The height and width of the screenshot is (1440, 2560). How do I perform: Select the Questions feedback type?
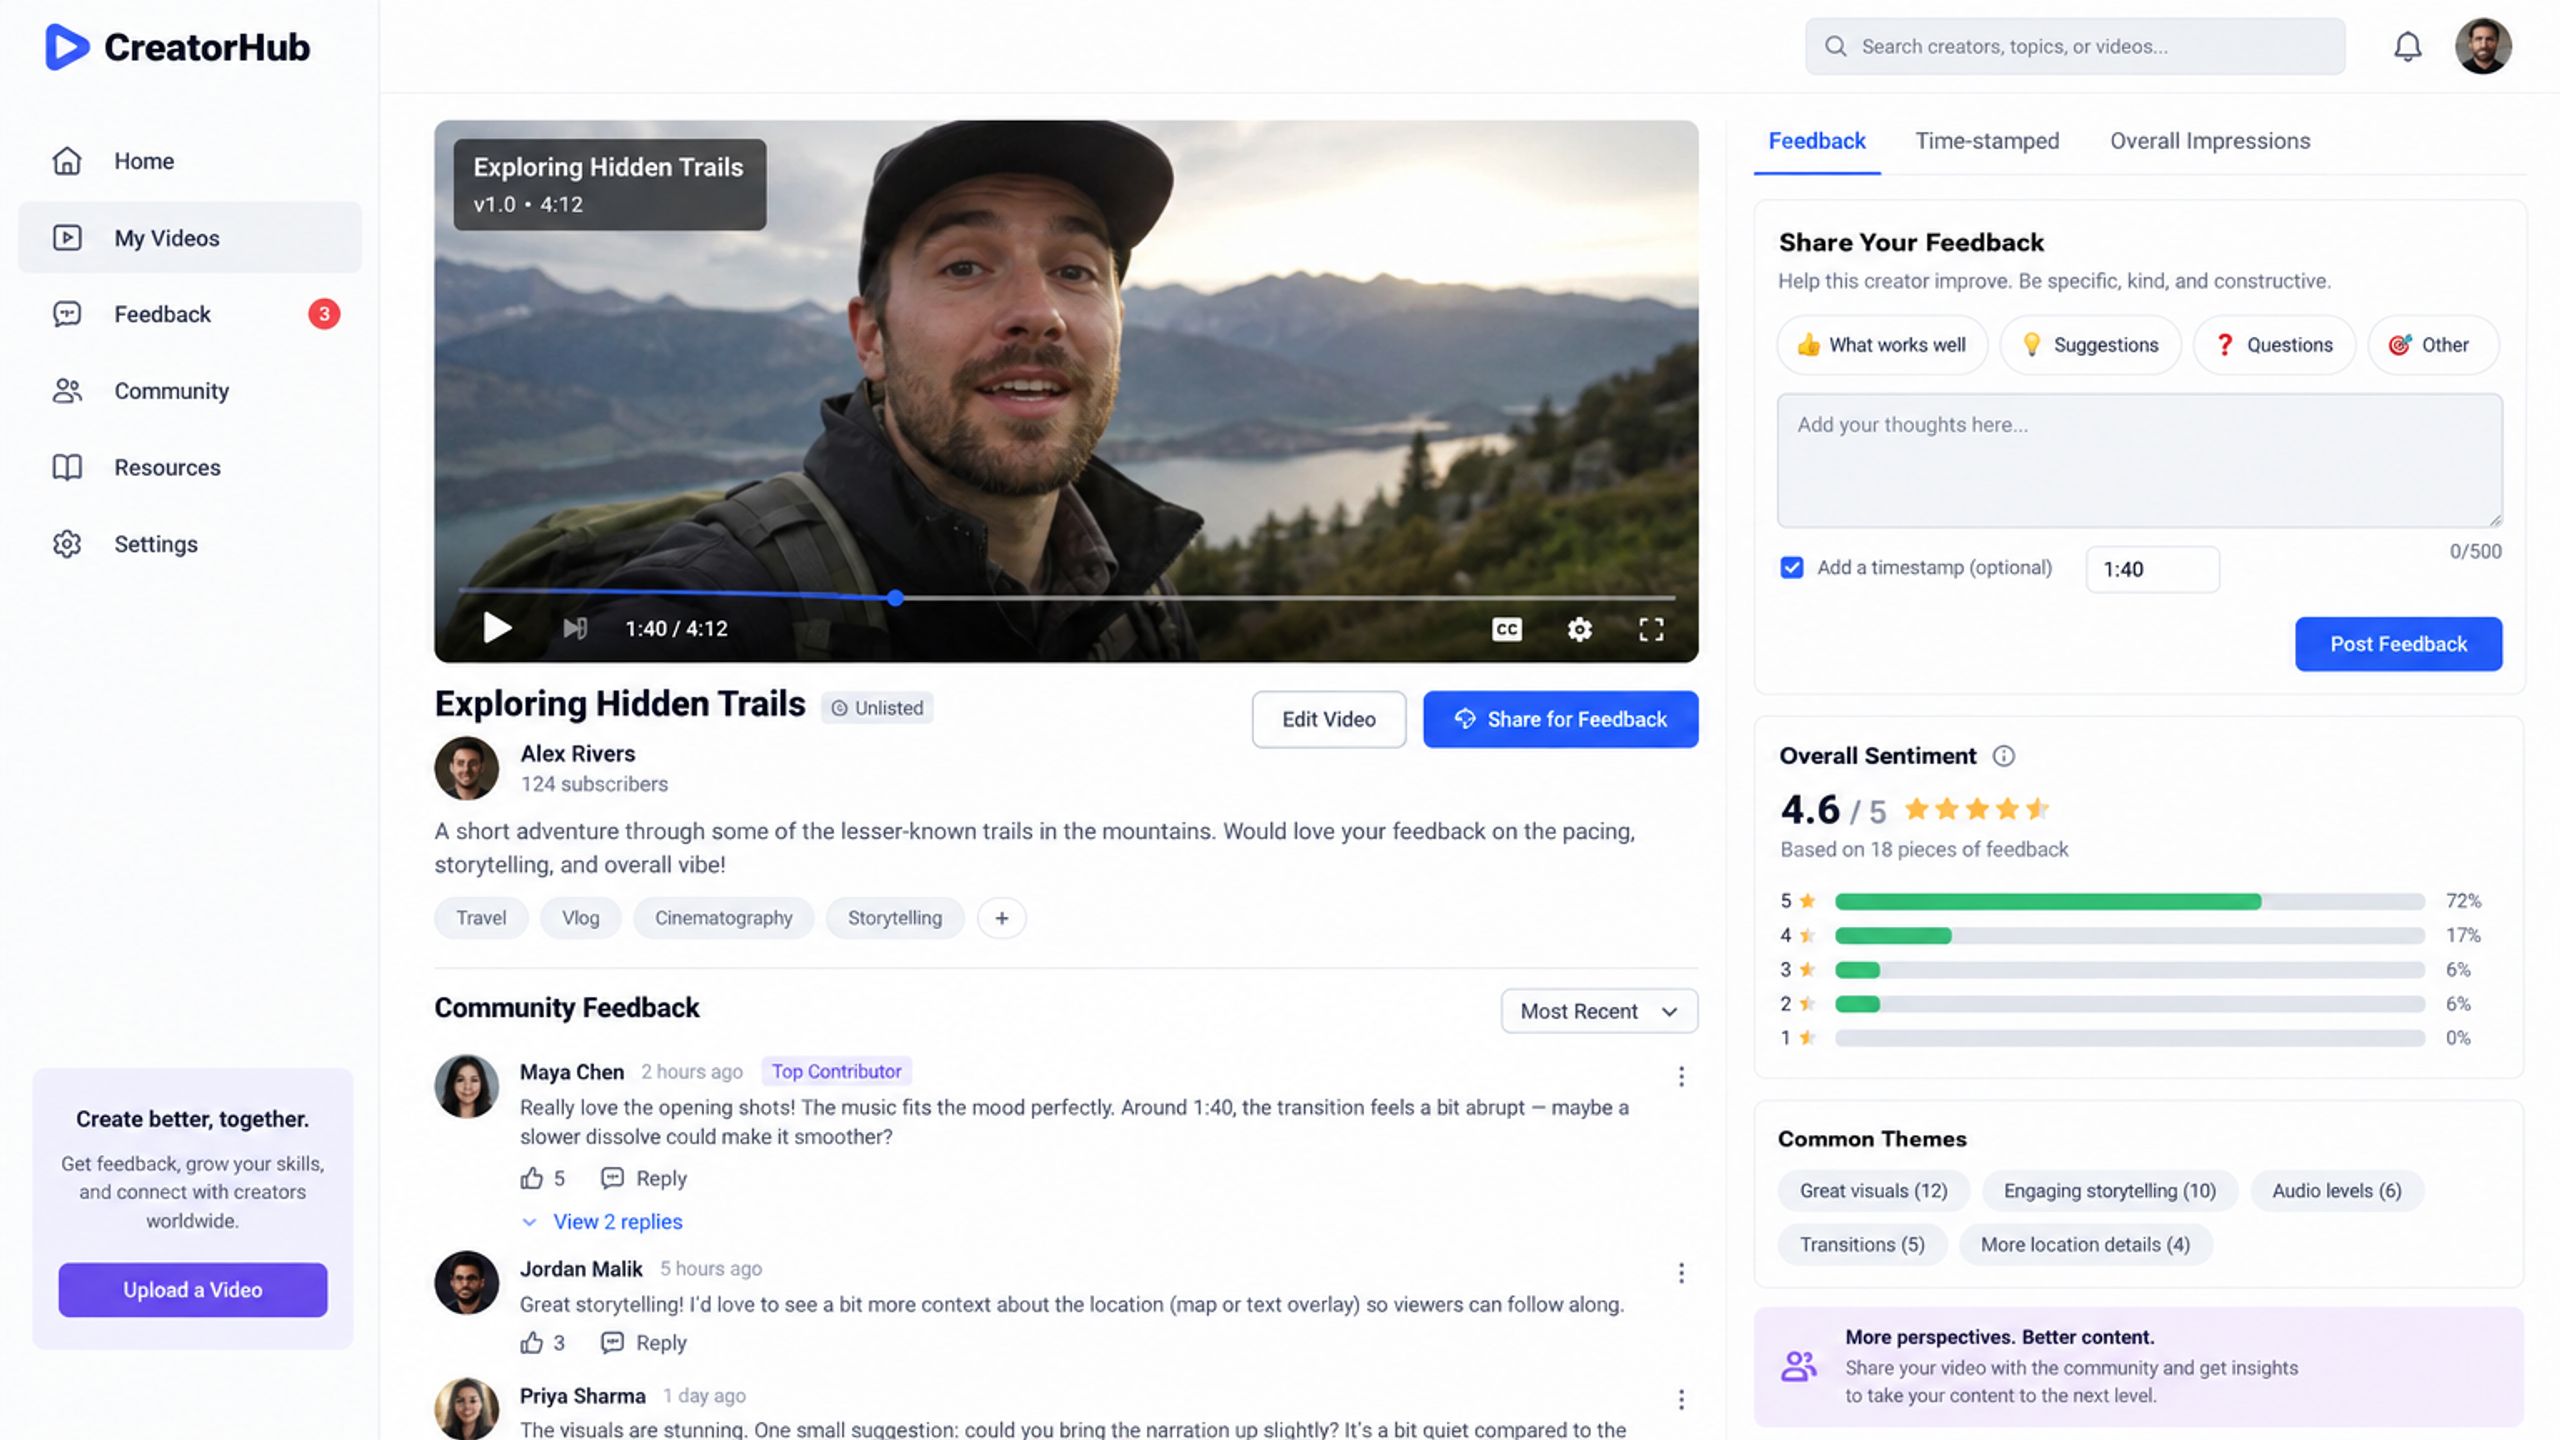2274,345
